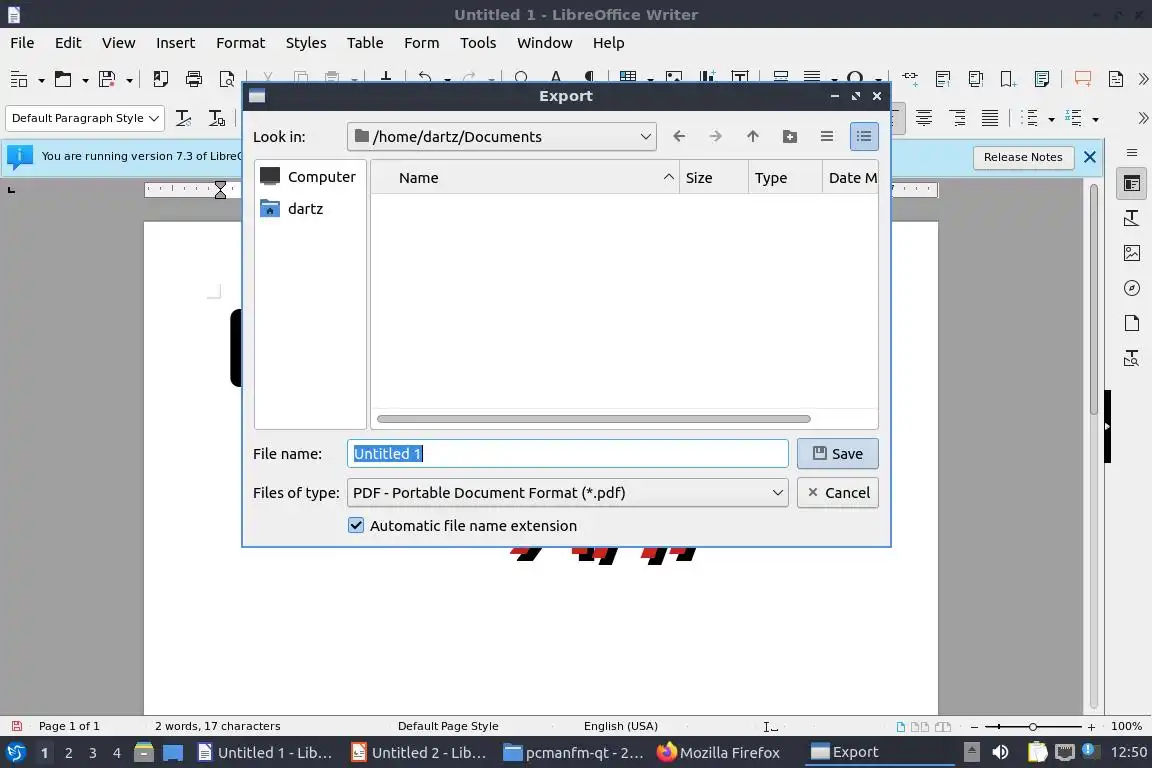1152x768 pixels.
Task: Click Update Selected Style icon
Action: pyautogui.click(x=184, y=118)
